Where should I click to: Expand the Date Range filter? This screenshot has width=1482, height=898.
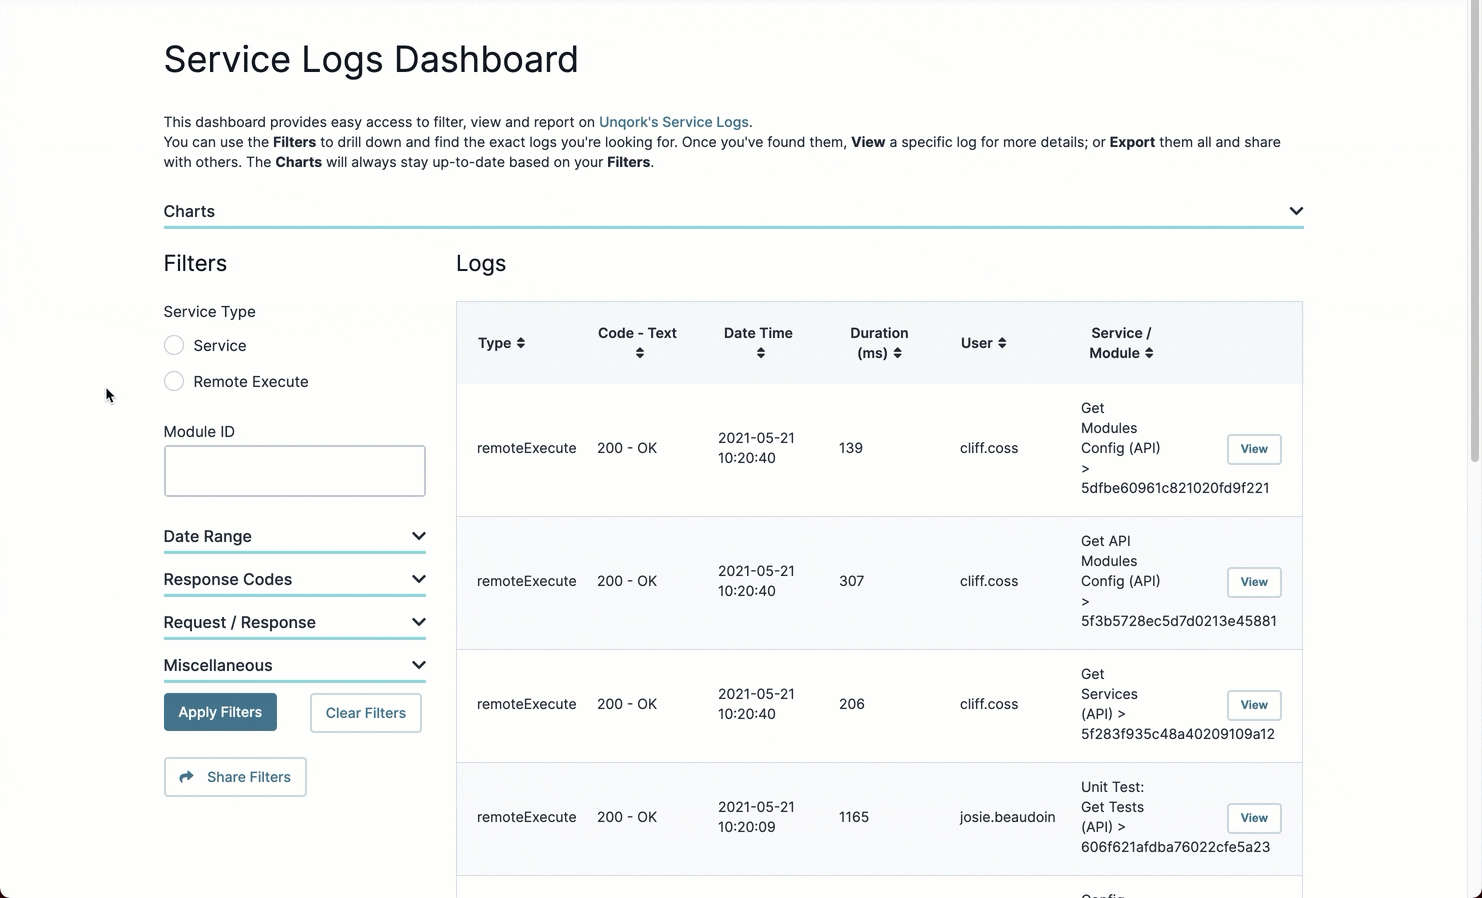tap(295, 537)
